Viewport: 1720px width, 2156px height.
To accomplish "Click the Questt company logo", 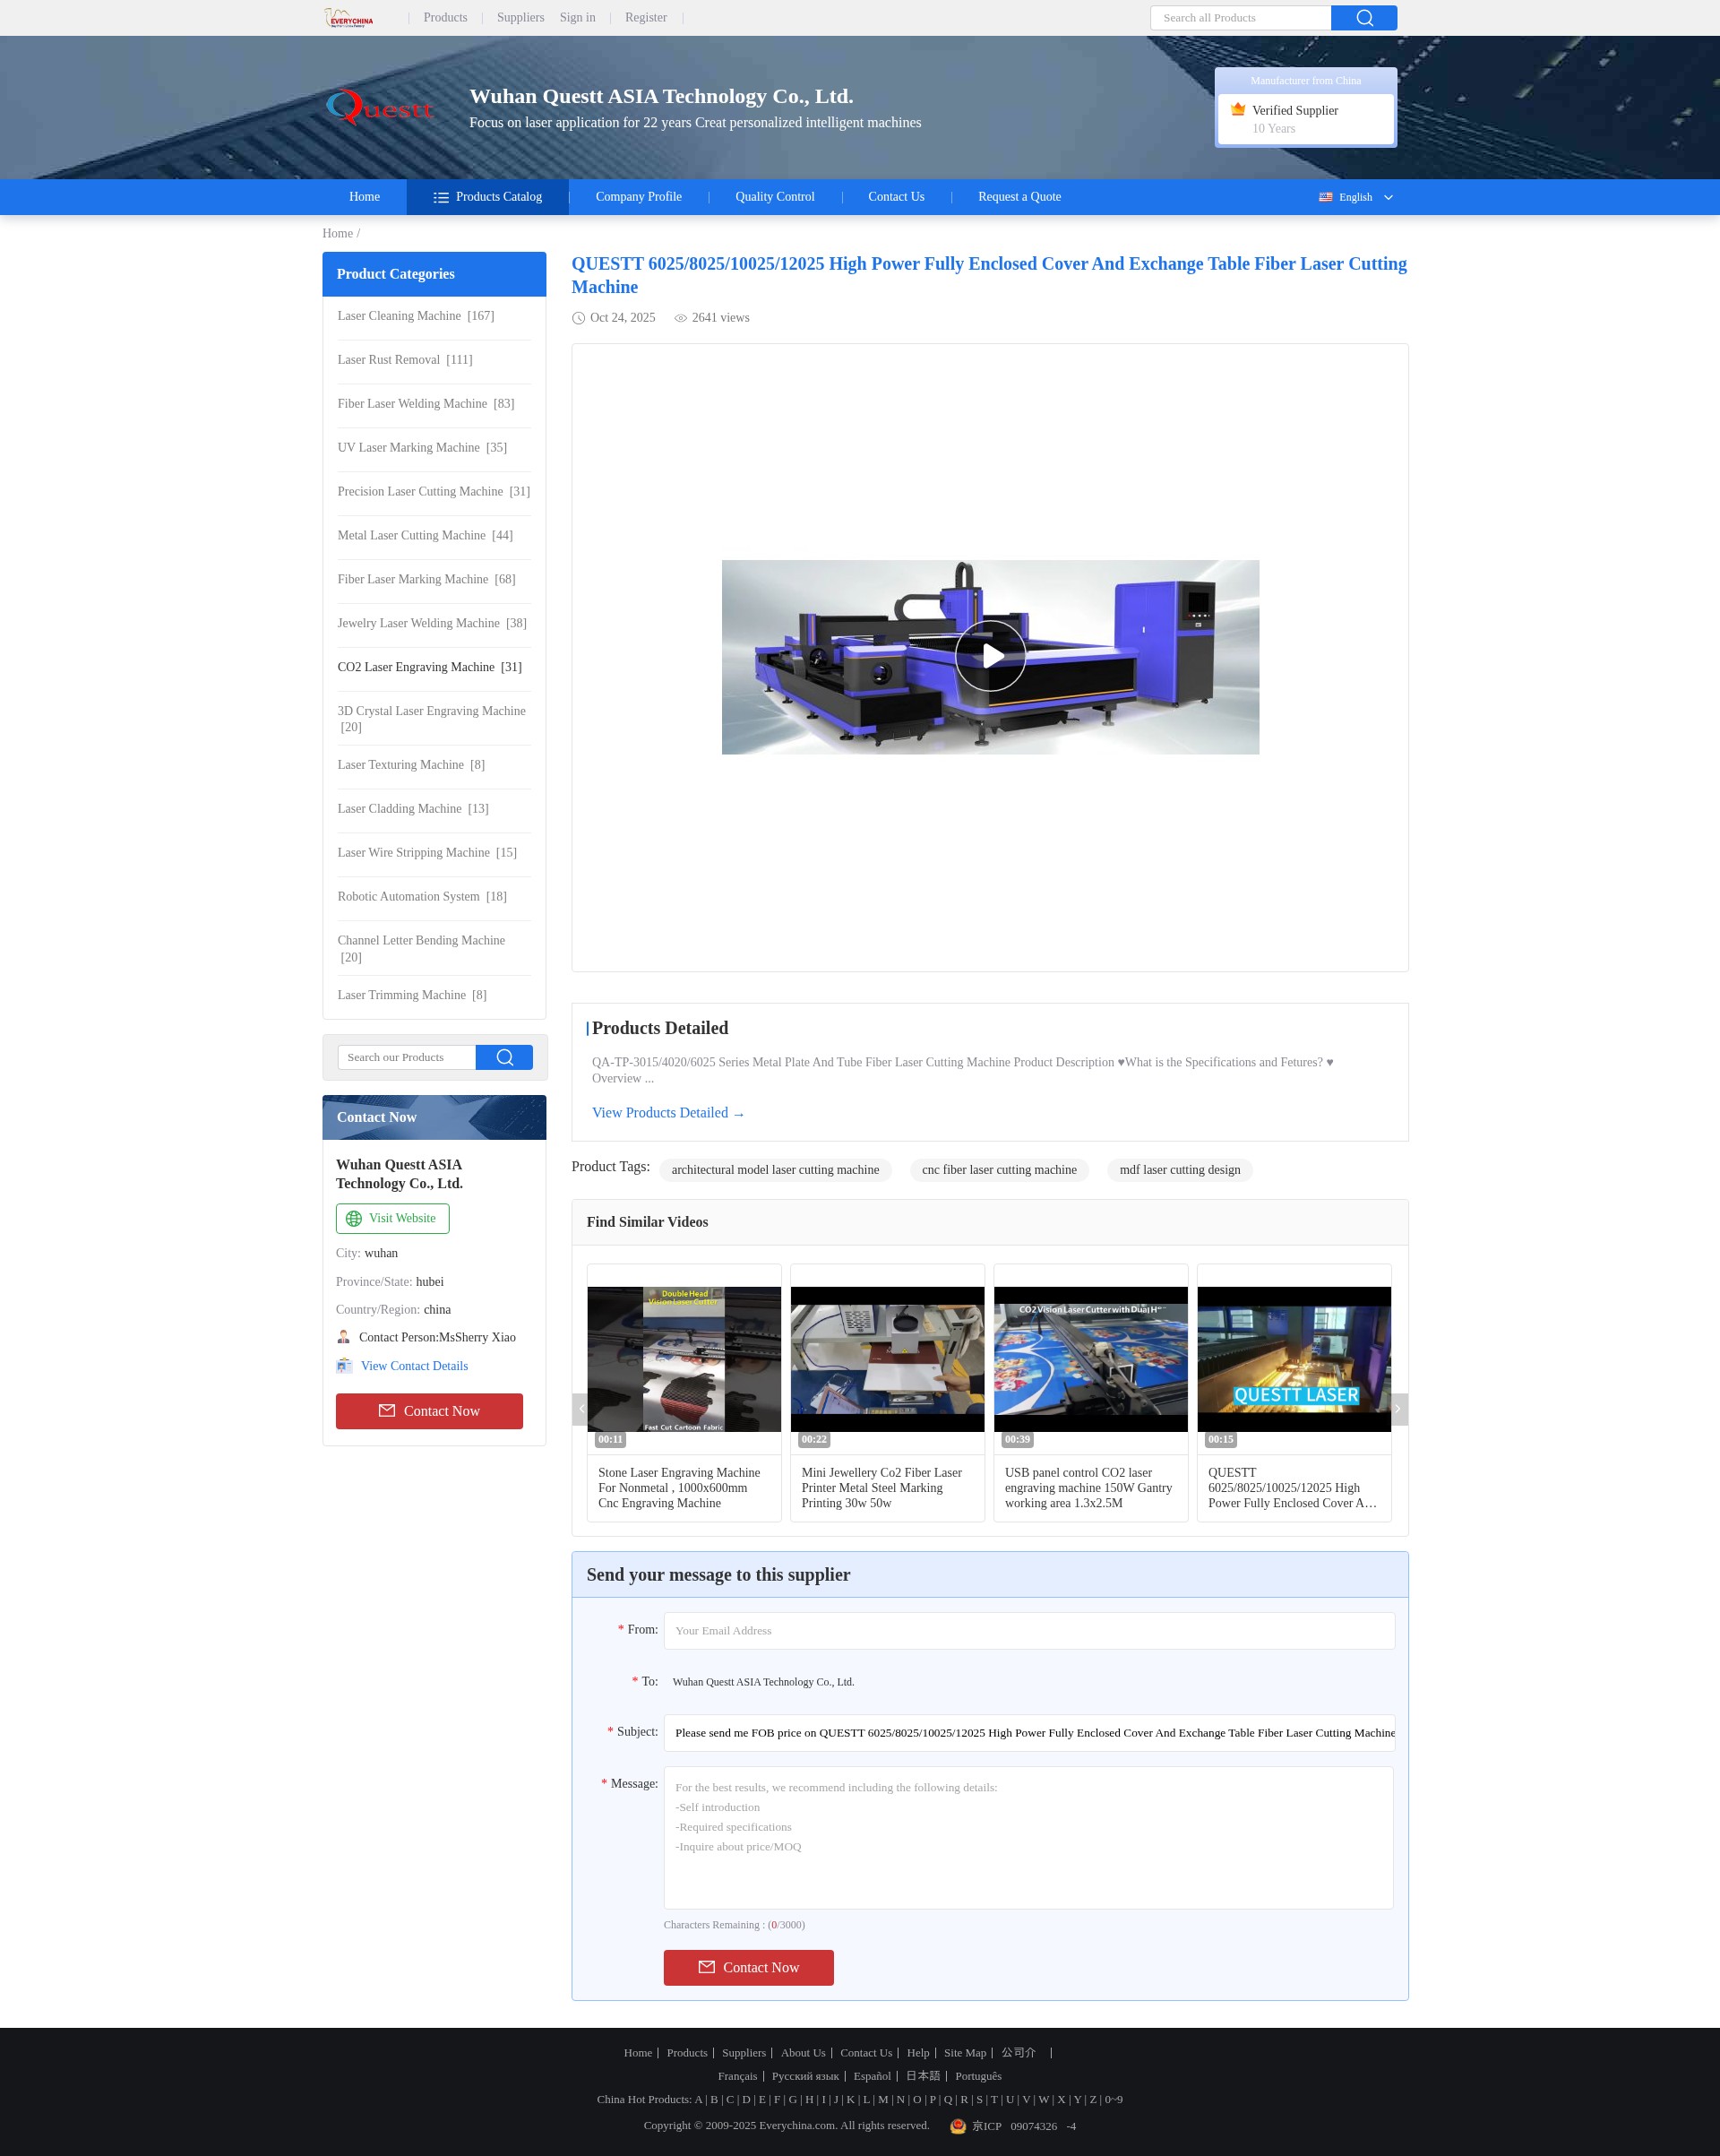I will (380, 107).
